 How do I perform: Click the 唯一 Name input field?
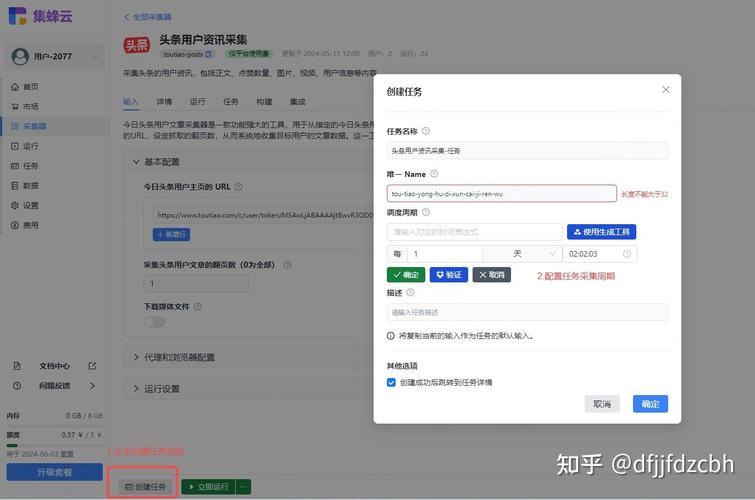click(x=502, y=194)
